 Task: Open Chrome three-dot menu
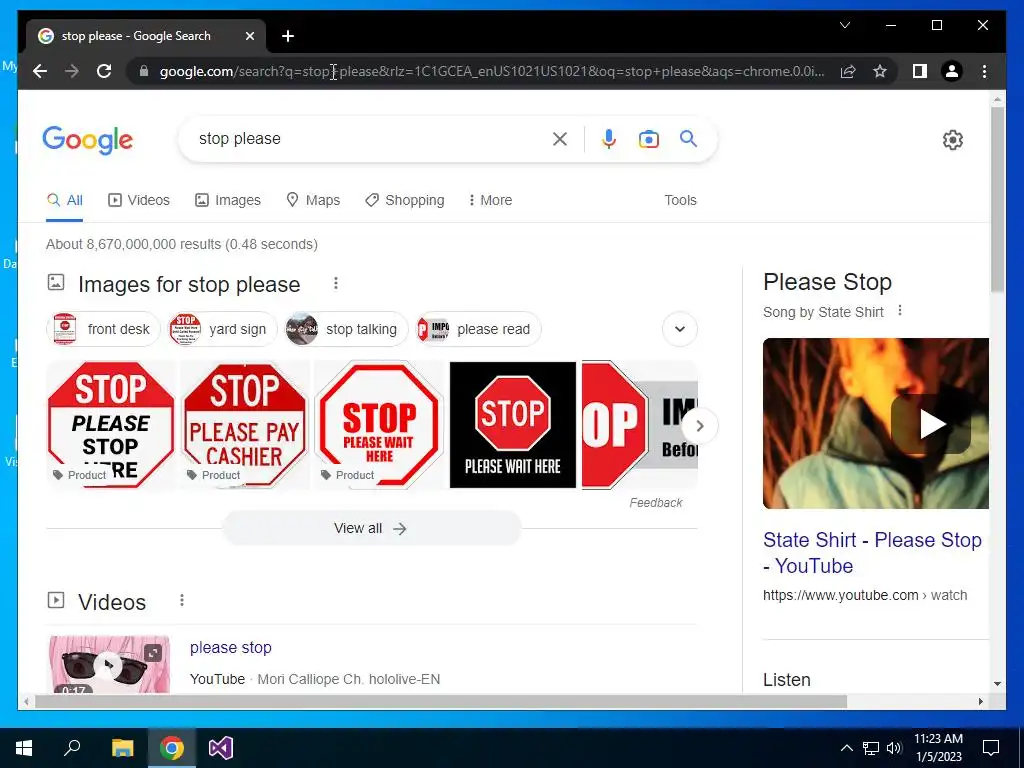pyautogui.click(x=984, y=71)
